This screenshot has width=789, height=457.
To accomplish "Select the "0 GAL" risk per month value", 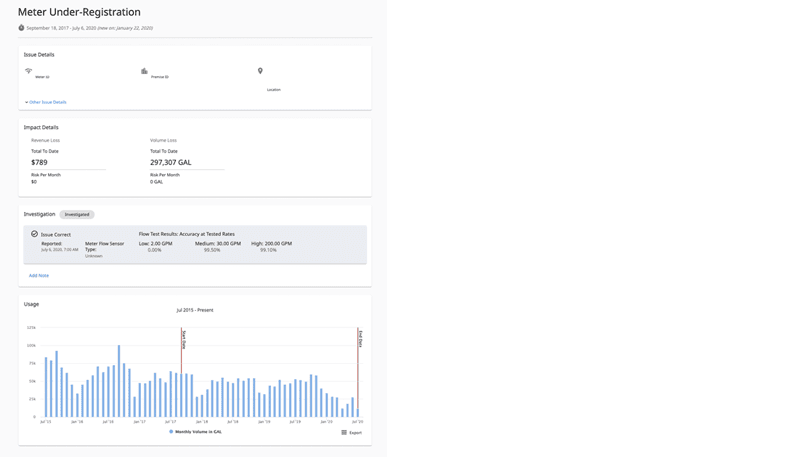I will click(x=156, y=182).
